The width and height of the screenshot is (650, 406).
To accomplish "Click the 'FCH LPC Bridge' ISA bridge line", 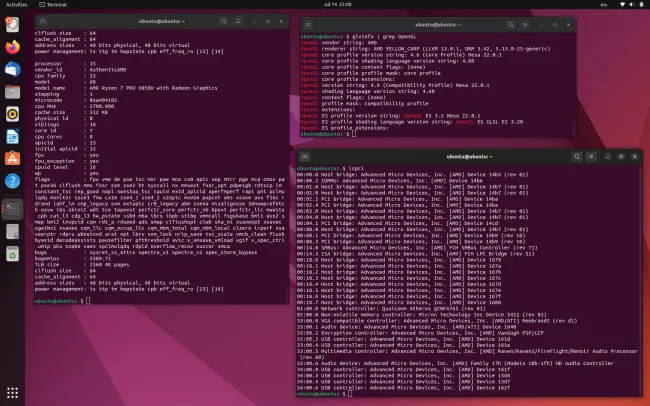I will pyautogui.click(x=415, y=254).
